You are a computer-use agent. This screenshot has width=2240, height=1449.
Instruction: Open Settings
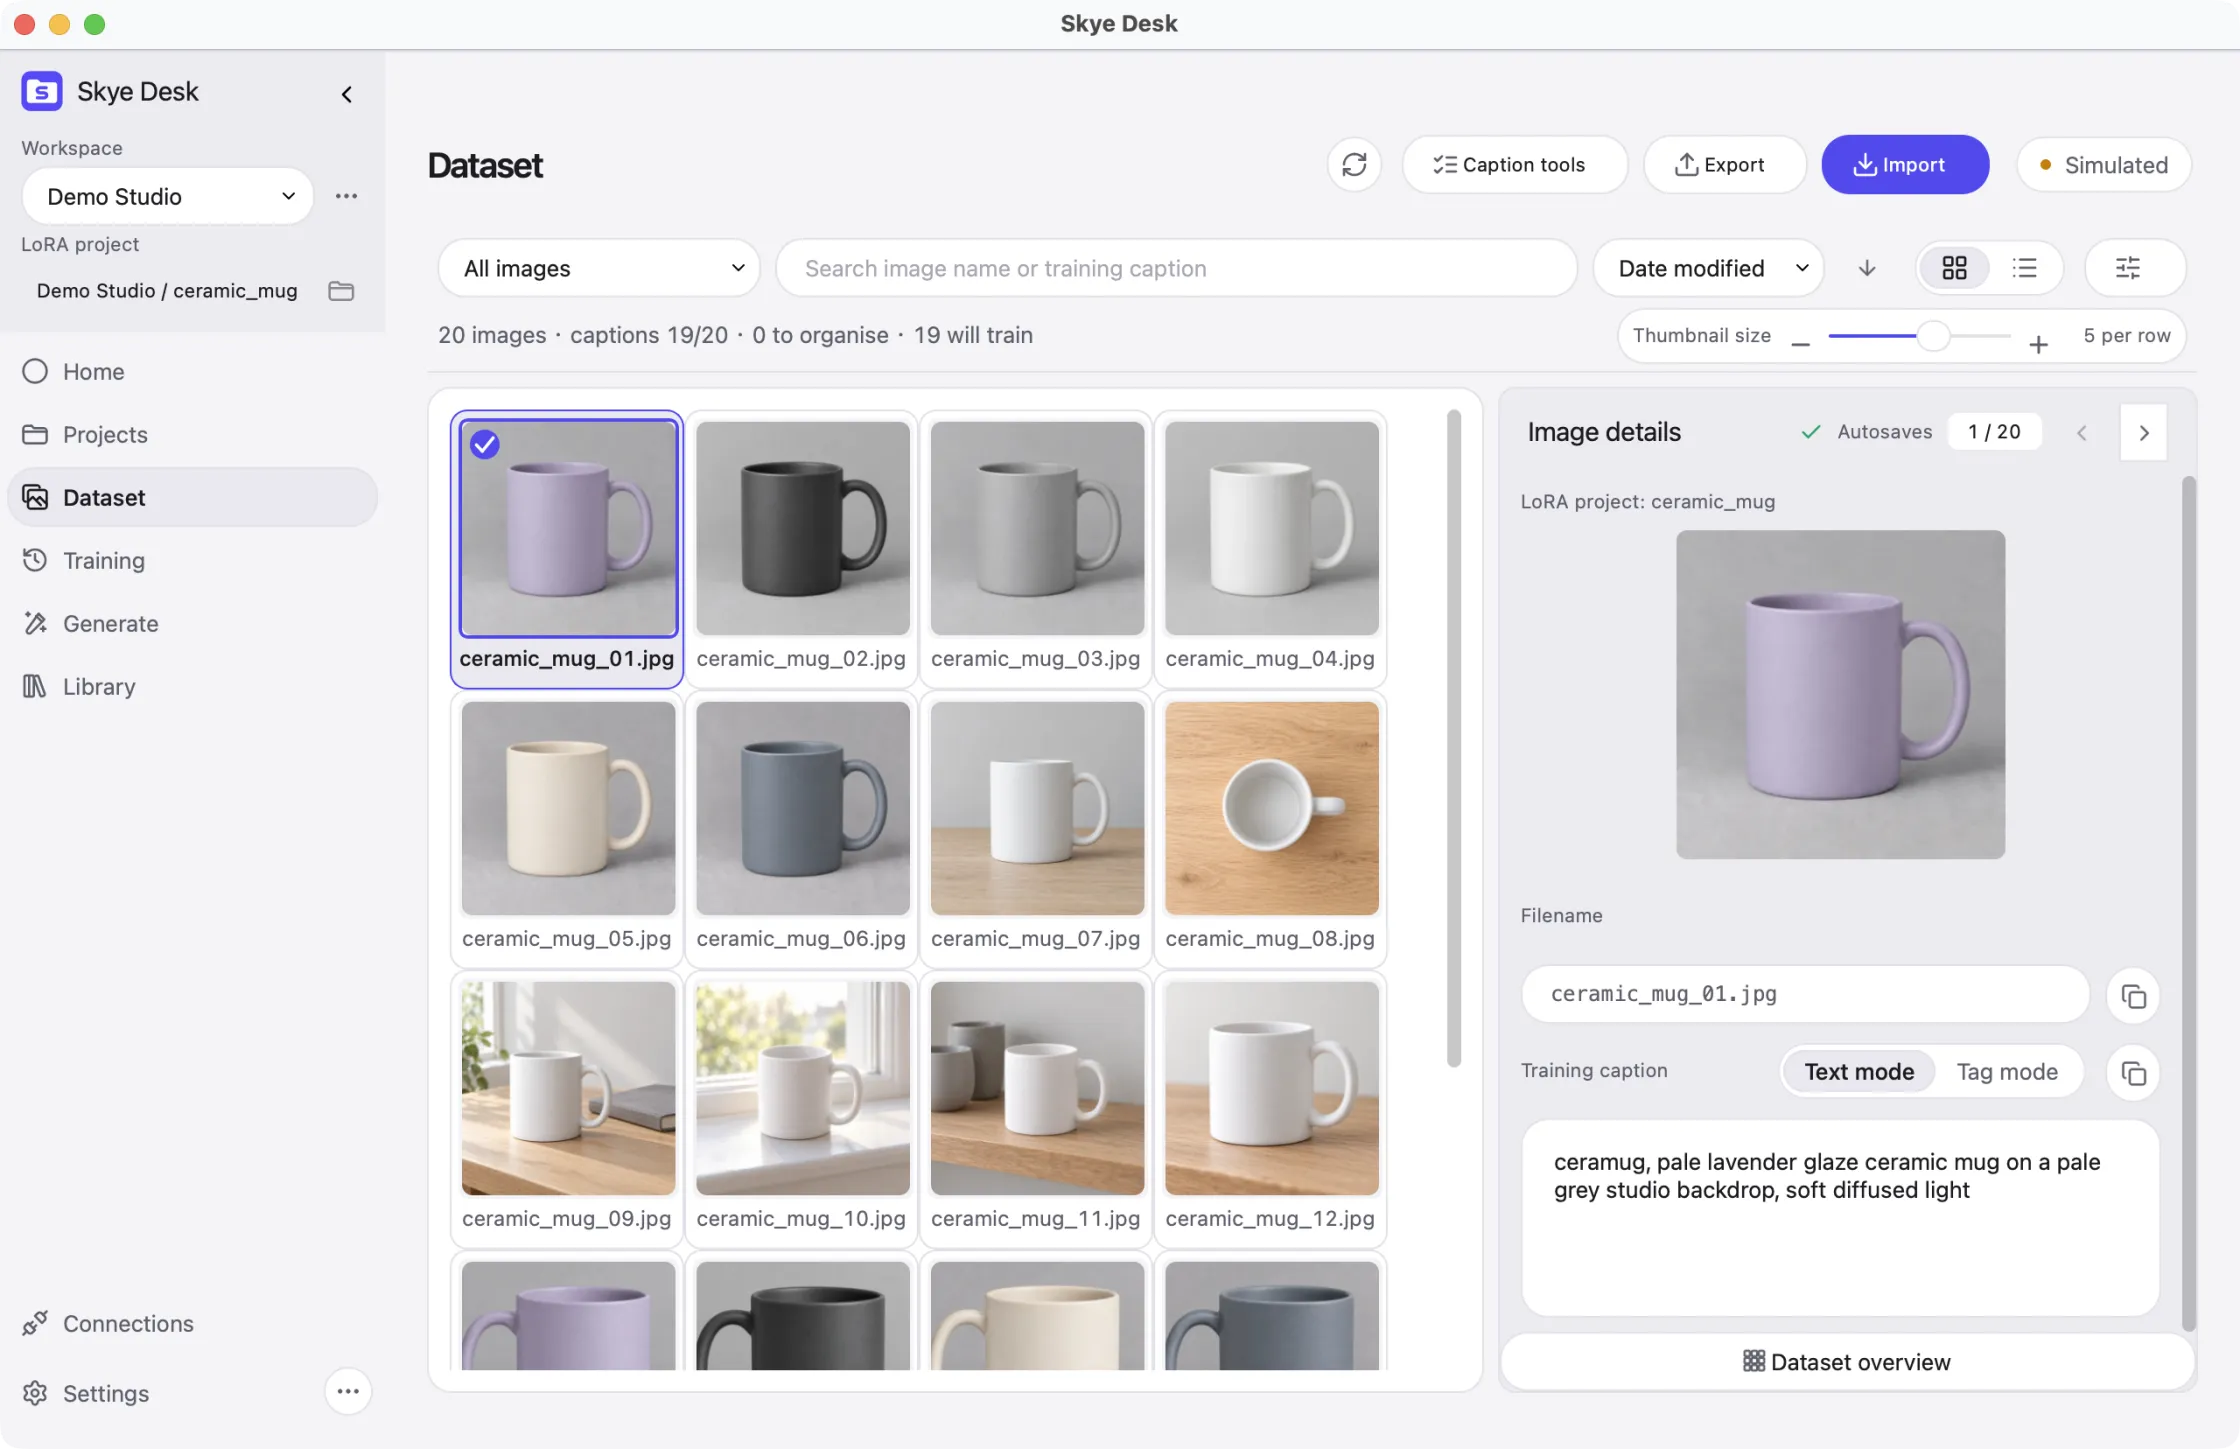(86, 1393)
